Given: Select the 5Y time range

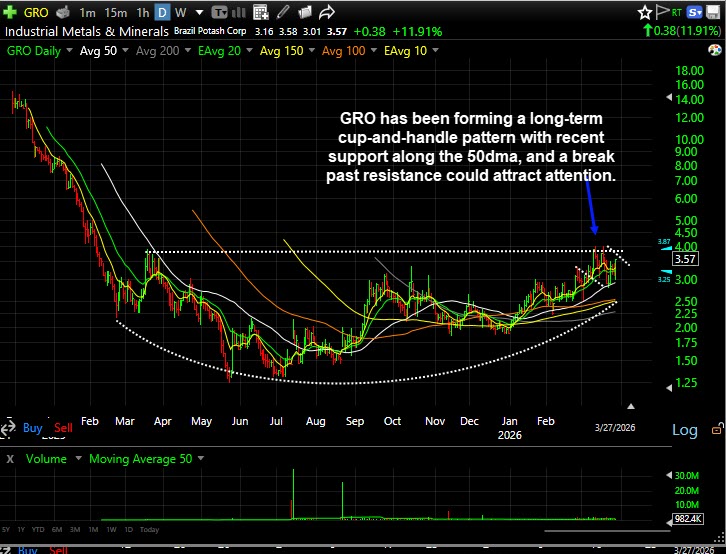Looking at the screenshot, I should click(6, 529).
